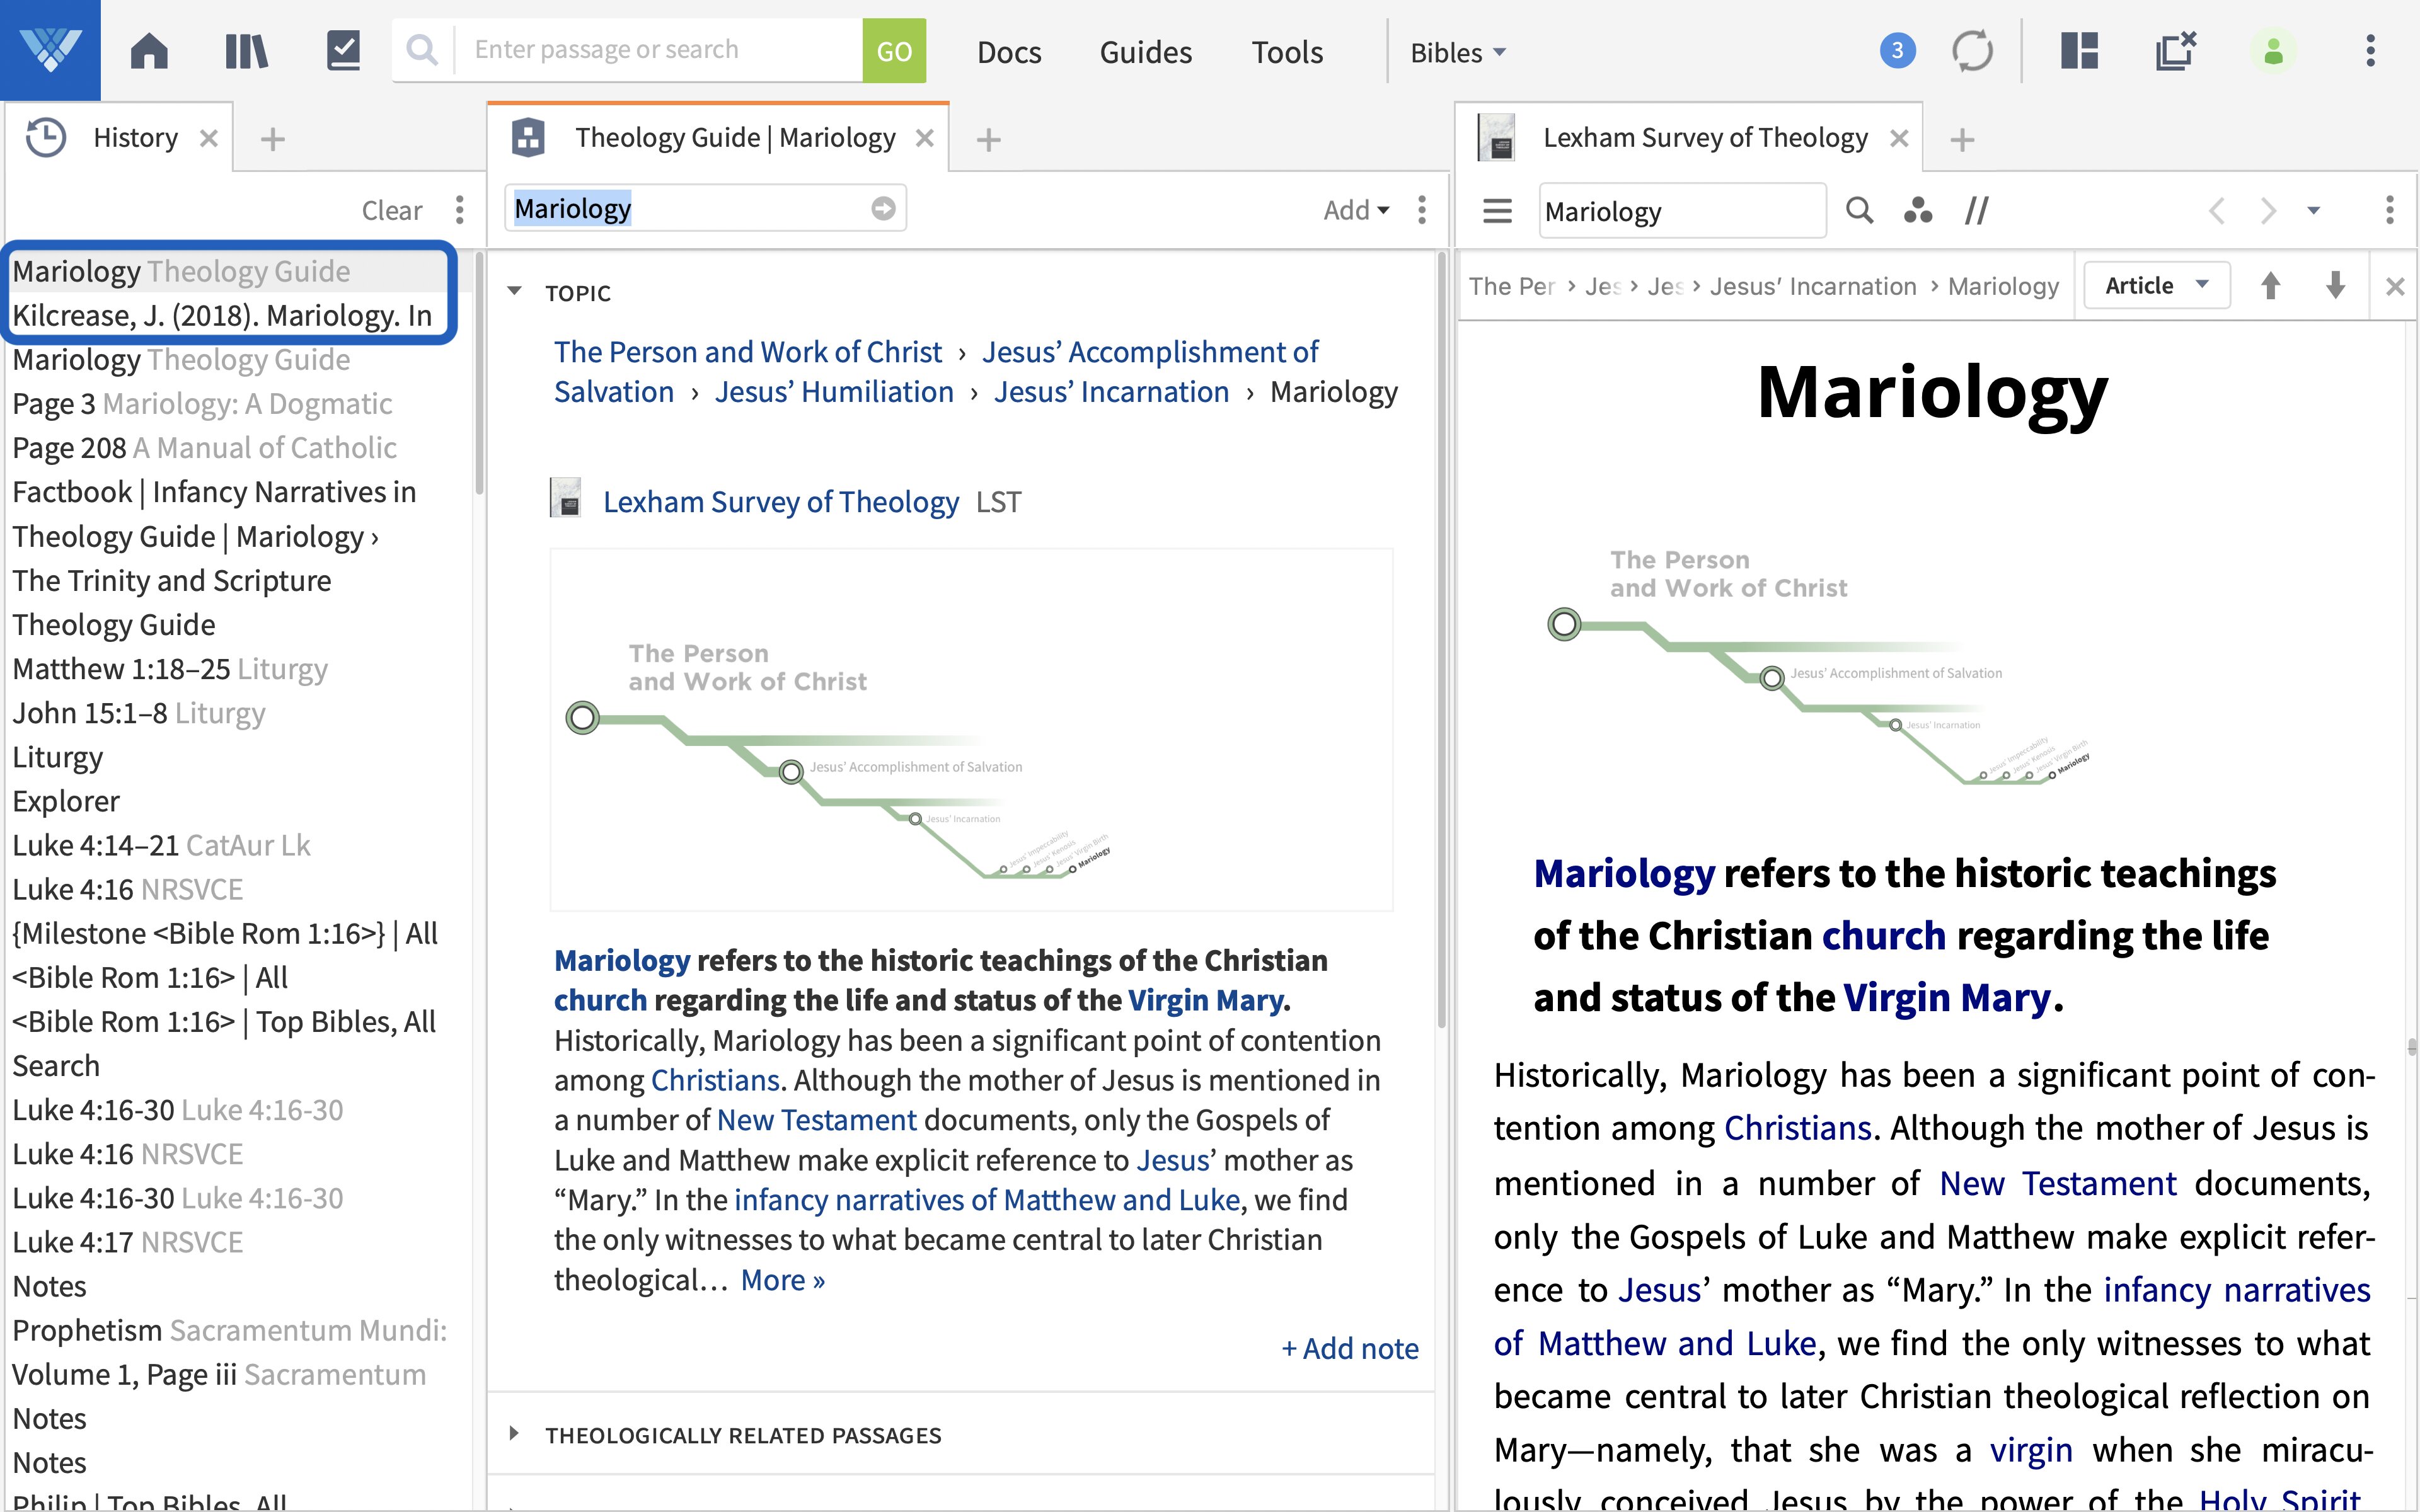The height and width of the screenshot is (1512, 2420).
Task: Open the notifications badge showing 3
Action: 1897,50
